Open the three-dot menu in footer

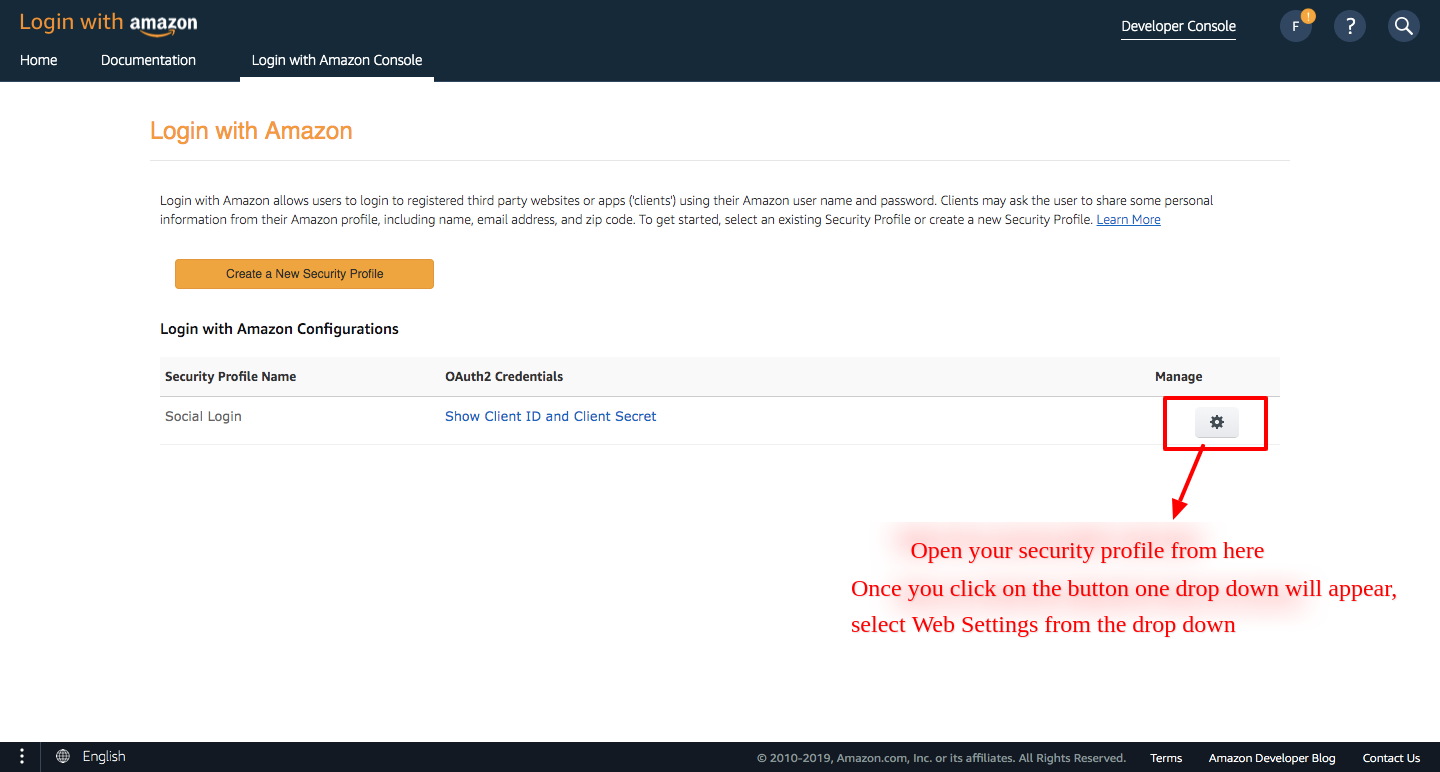[x=21, y=757]
